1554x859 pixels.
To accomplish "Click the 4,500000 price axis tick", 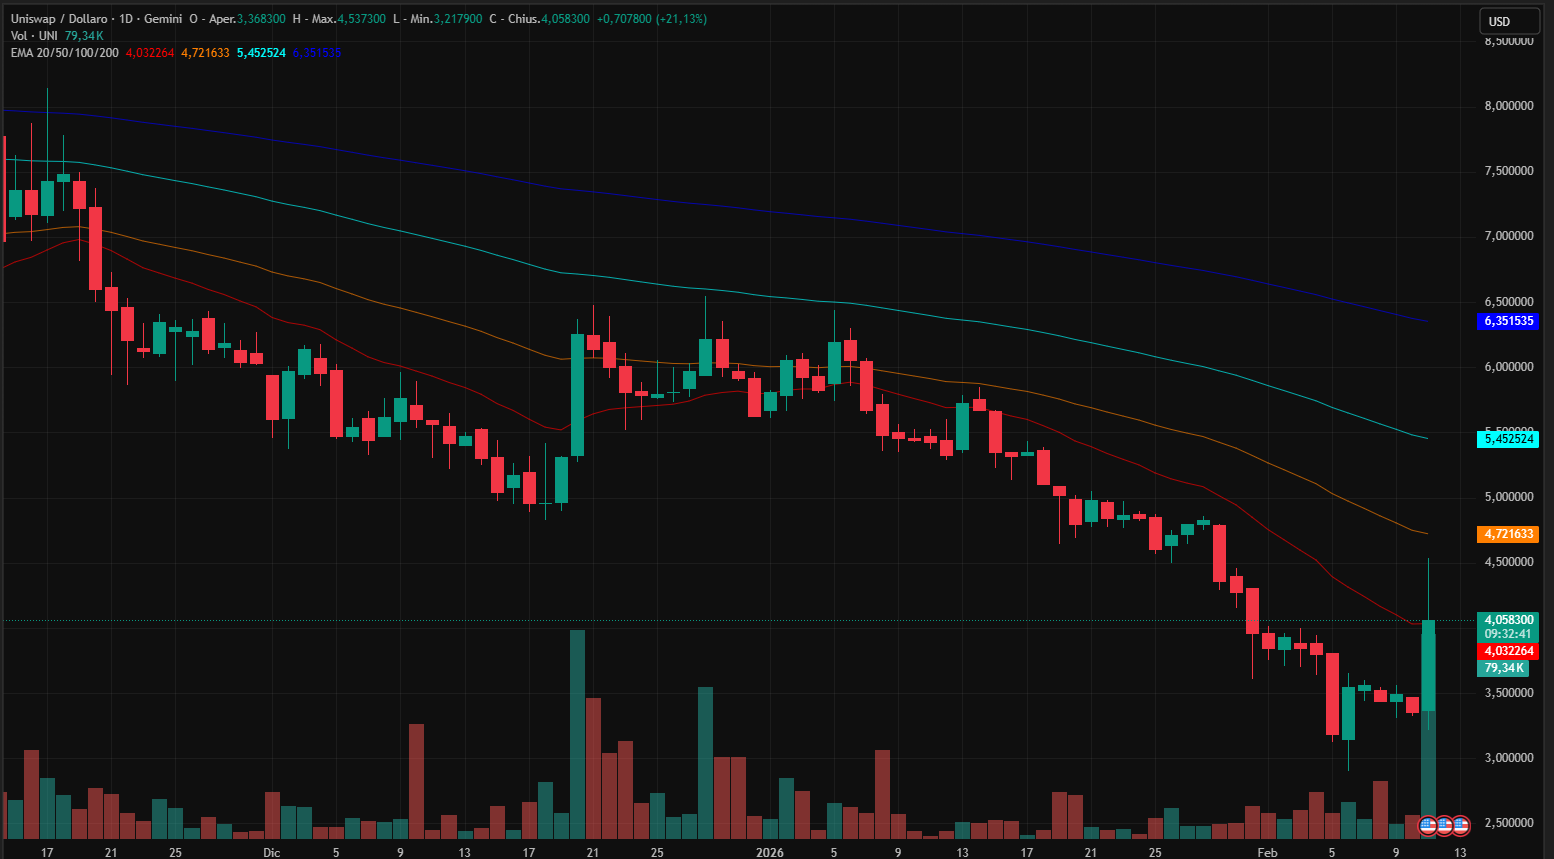I will point(1508,562).
